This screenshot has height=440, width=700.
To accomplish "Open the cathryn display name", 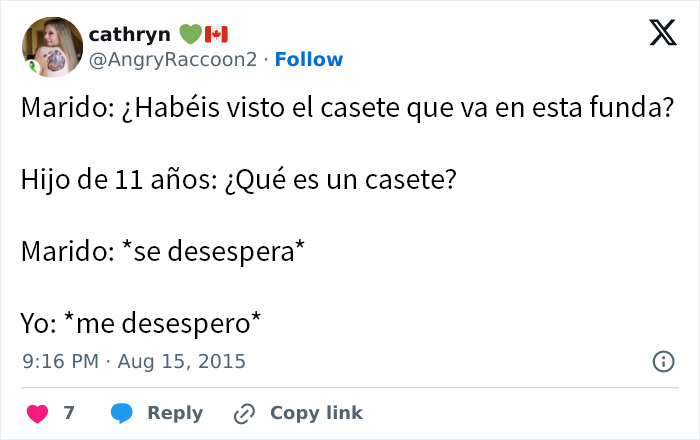I will pos(130,34).
